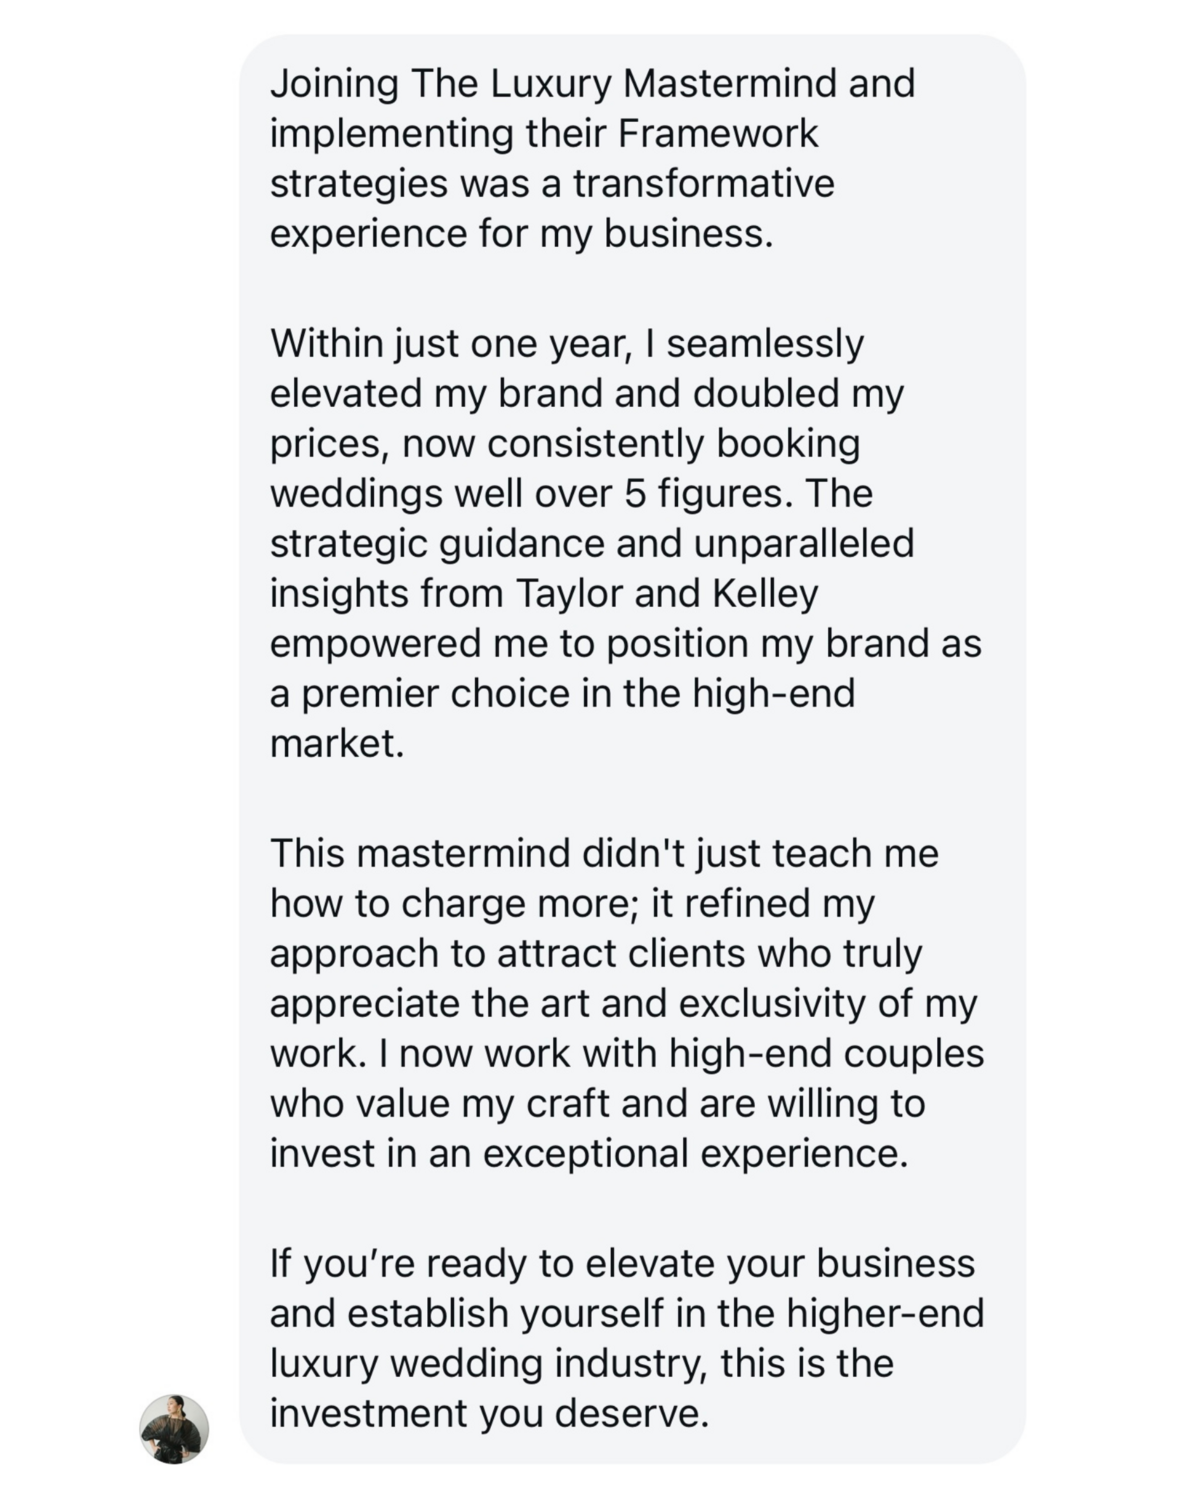Image resolution: width=1200 pixels, height=1500 pixels.
Task: Select the line 'strategies was a transformative'
Action: coord(552,183)
